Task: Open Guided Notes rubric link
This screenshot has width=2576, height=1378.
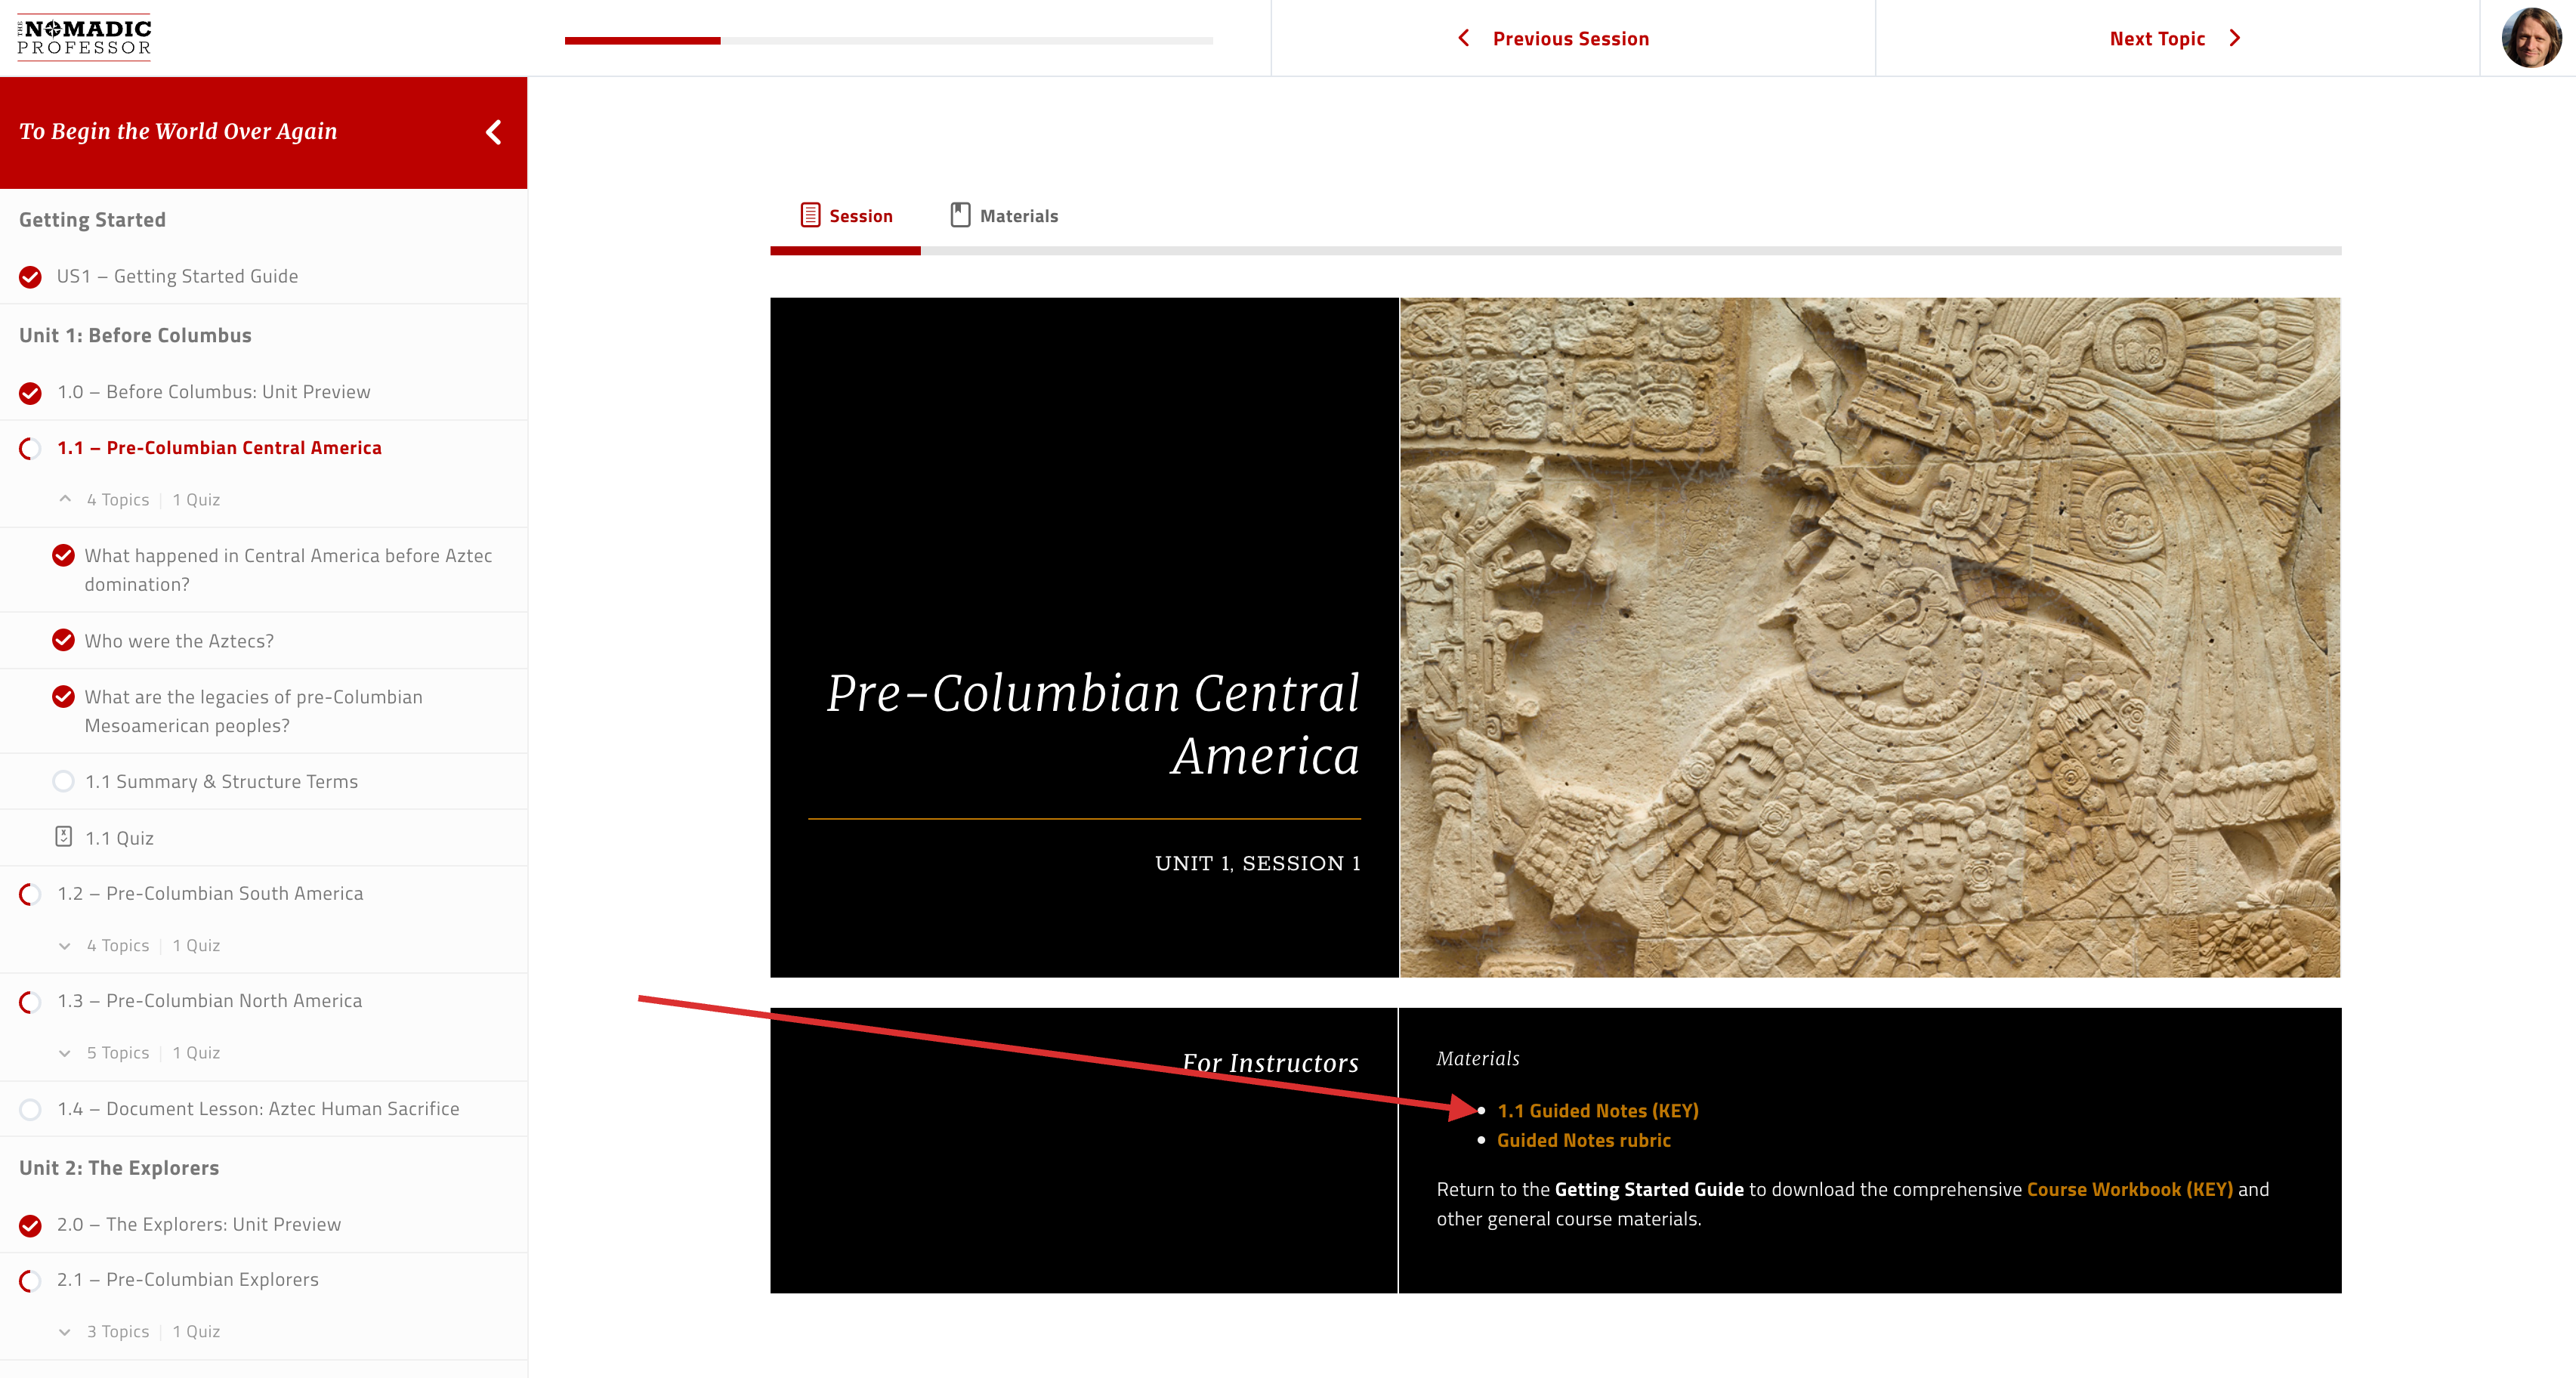Action: point(1584,1140)
